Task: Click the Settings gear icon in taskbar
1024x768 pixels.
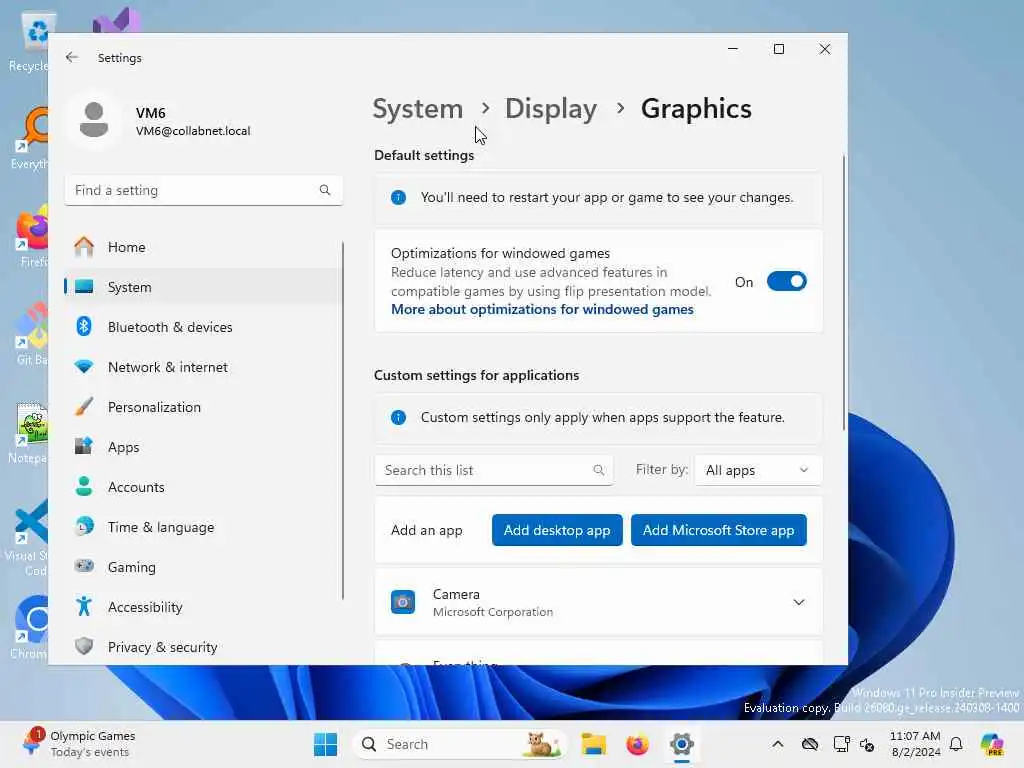Action: [x=681, y=744]
